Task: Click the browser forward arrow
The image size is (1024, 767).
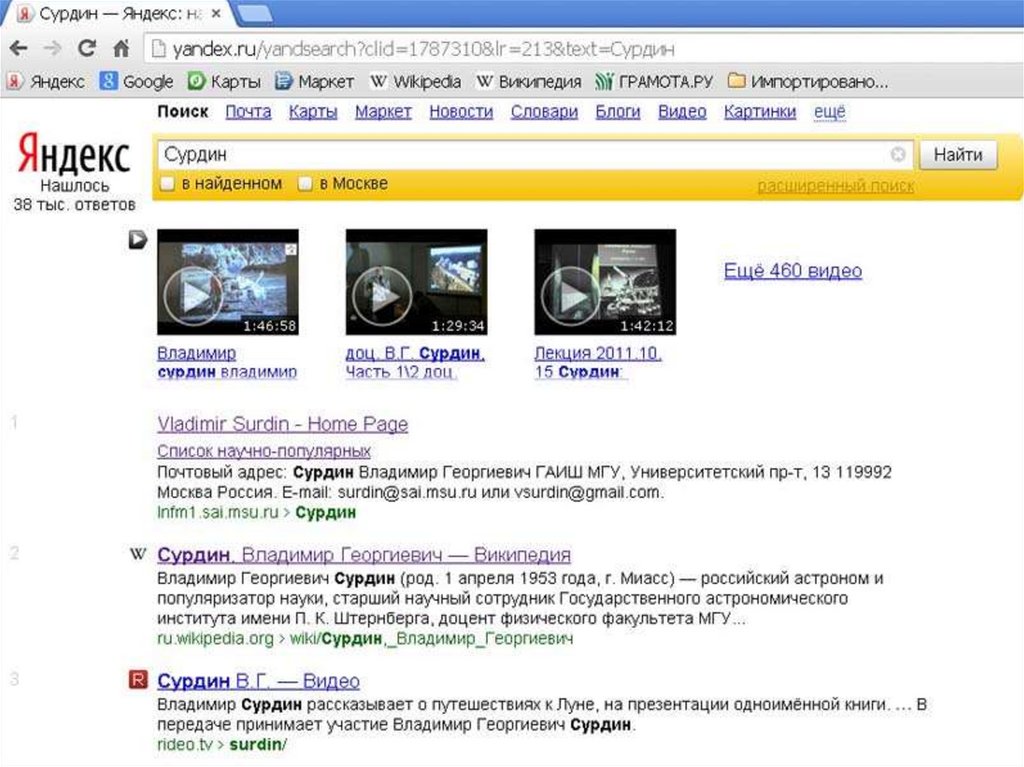Action: tap(52, 48)
